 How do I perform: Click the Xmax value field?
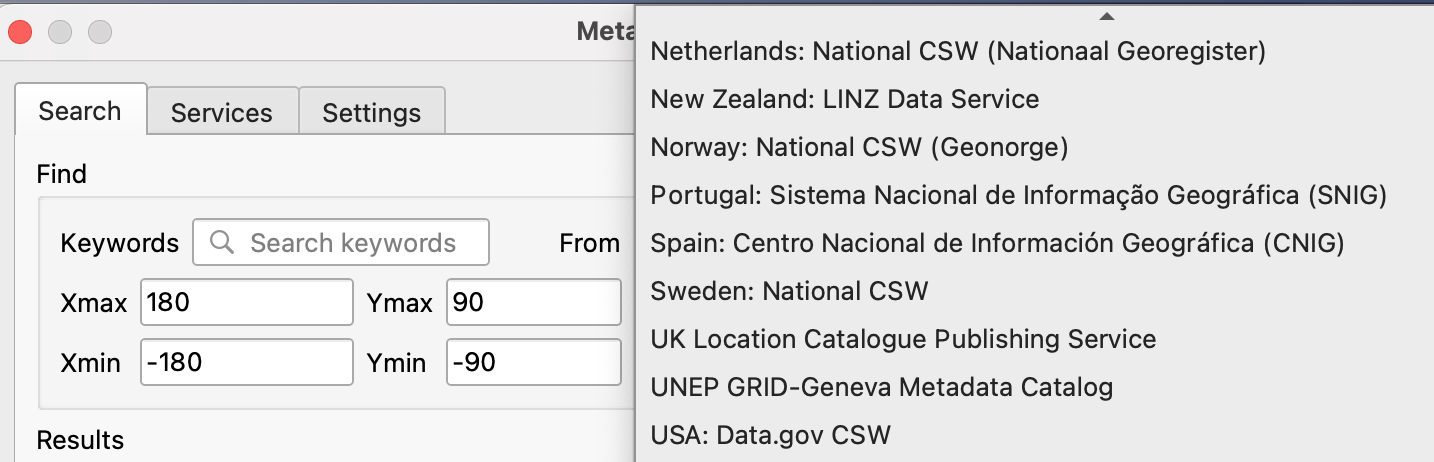tap(247, 302)
